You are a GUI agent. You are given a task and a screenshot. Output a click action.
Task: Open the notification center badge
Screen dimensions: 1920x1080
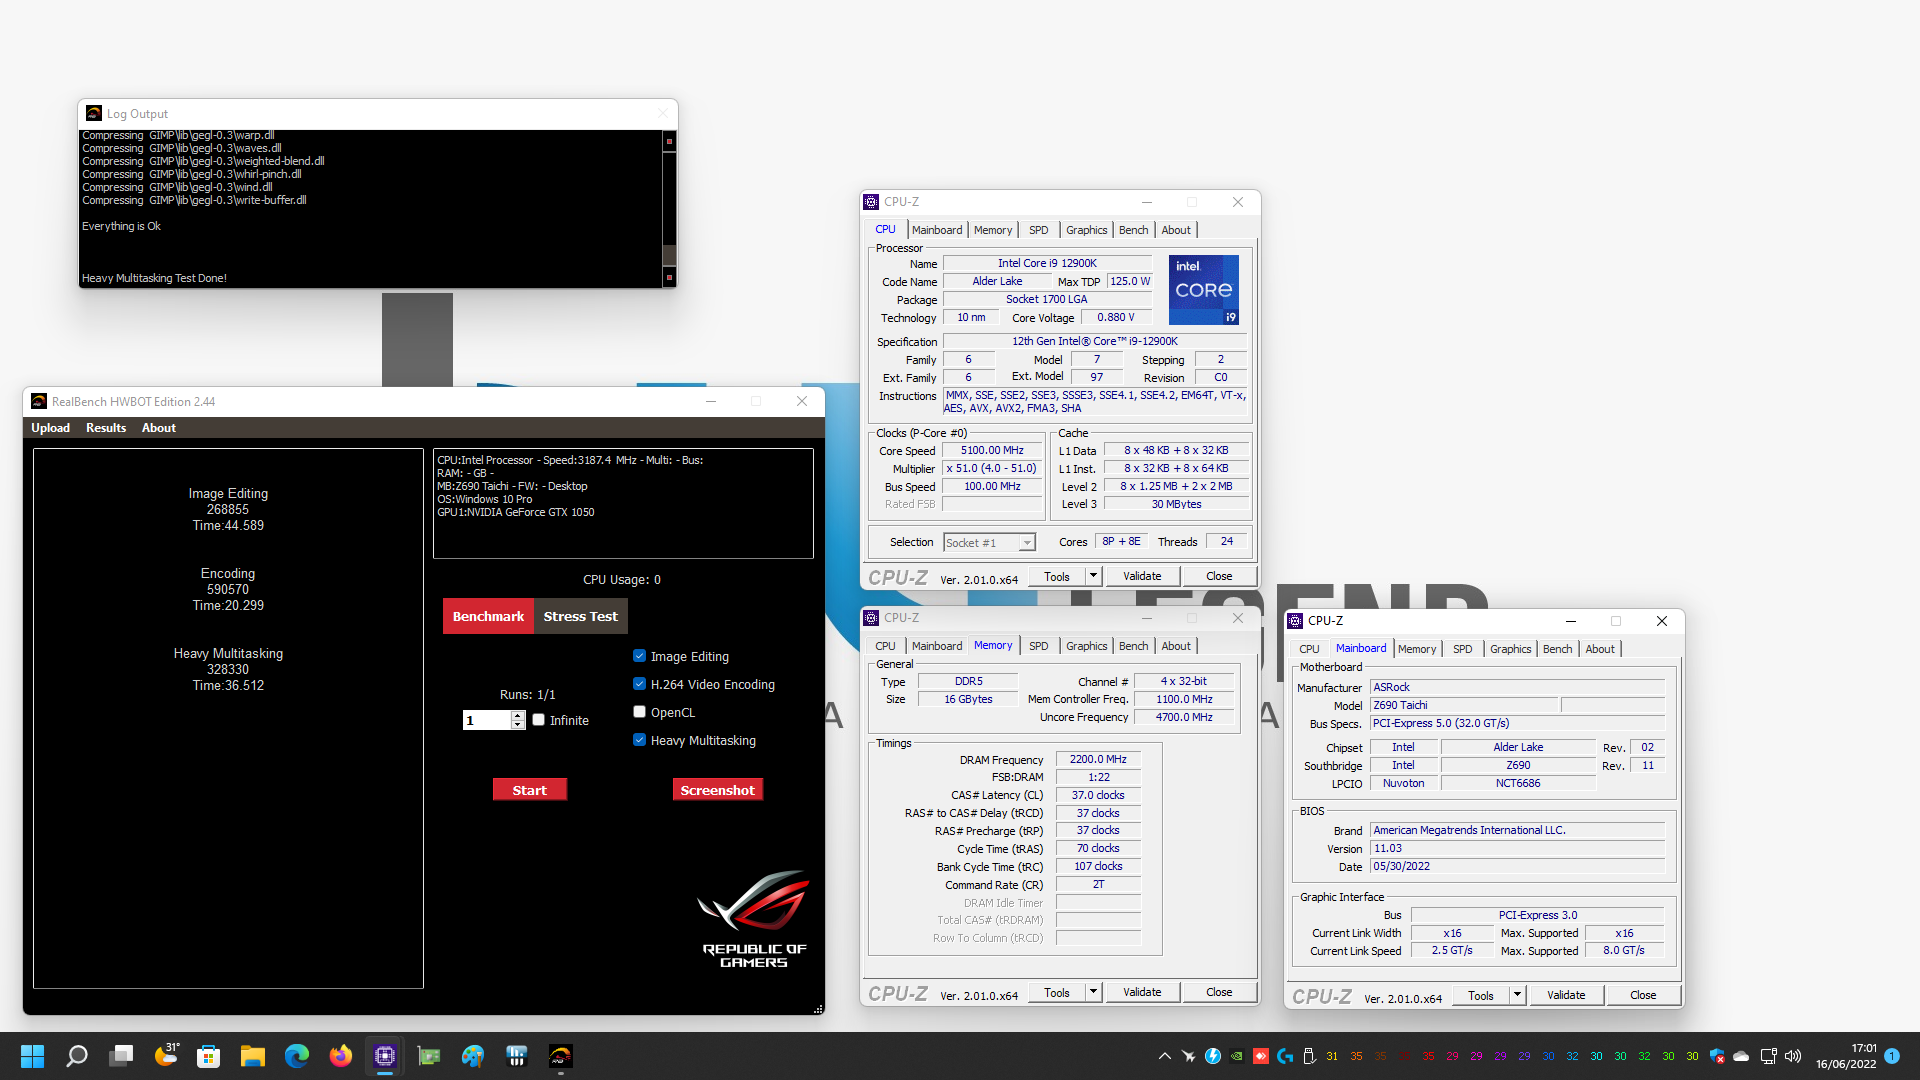[1892, 1056]
